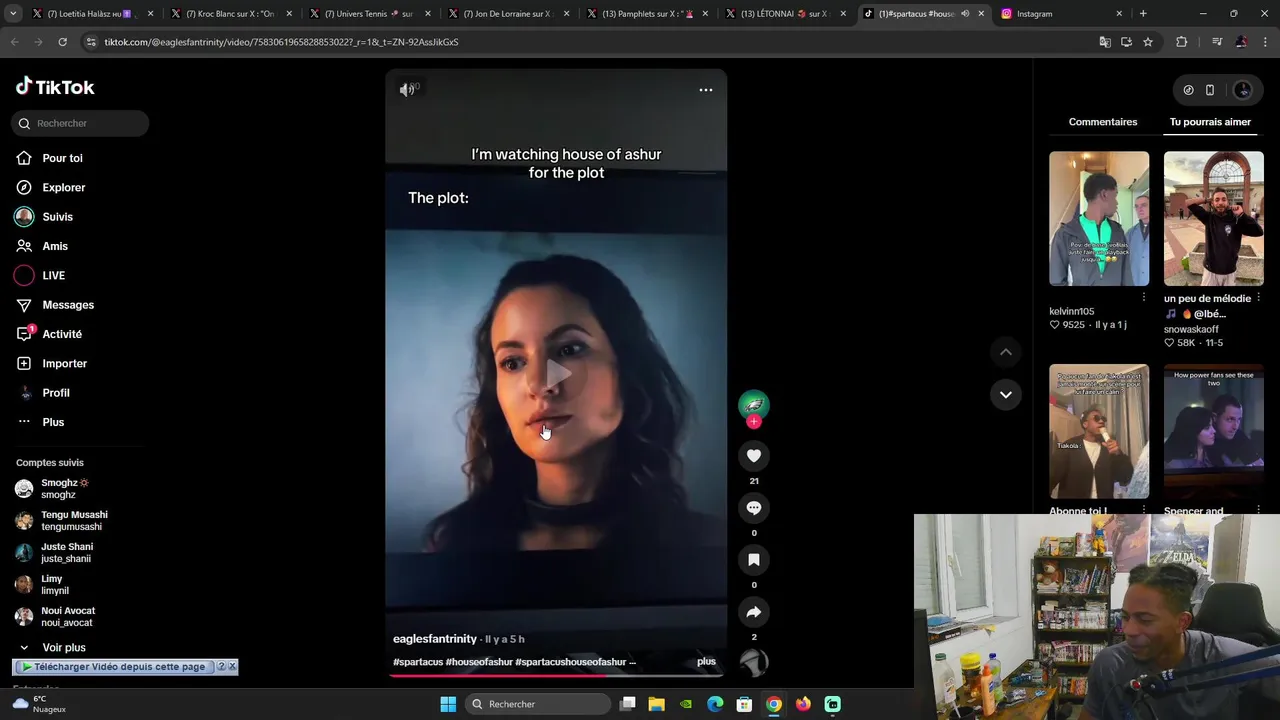Open kelvinn105 recommended video thumbnail
The image size is (1280, 720).
pyautogui.click(x=1099, y=219)
